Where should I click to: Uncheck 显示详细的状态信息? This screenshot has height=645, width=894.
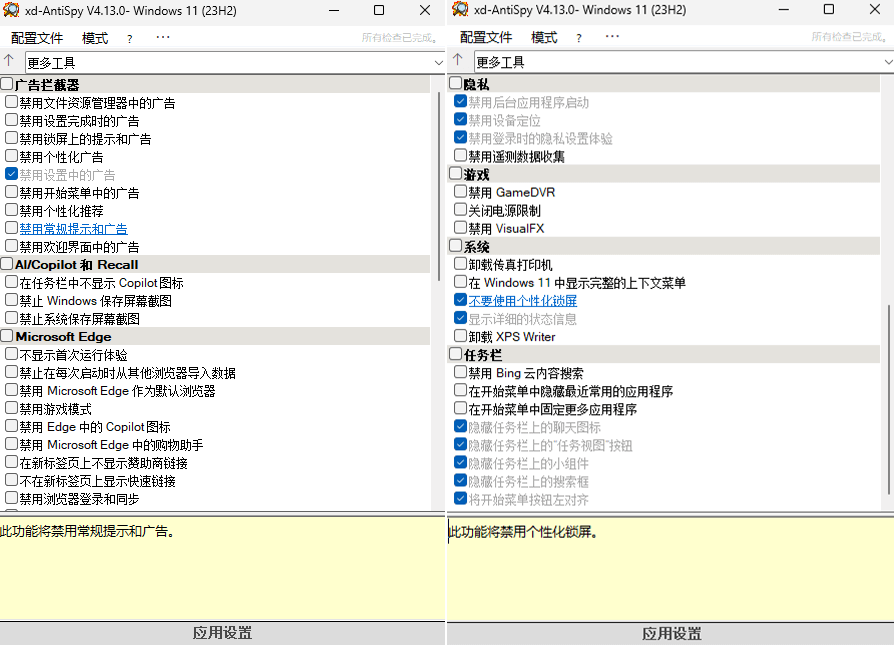[x=461, y=318]
